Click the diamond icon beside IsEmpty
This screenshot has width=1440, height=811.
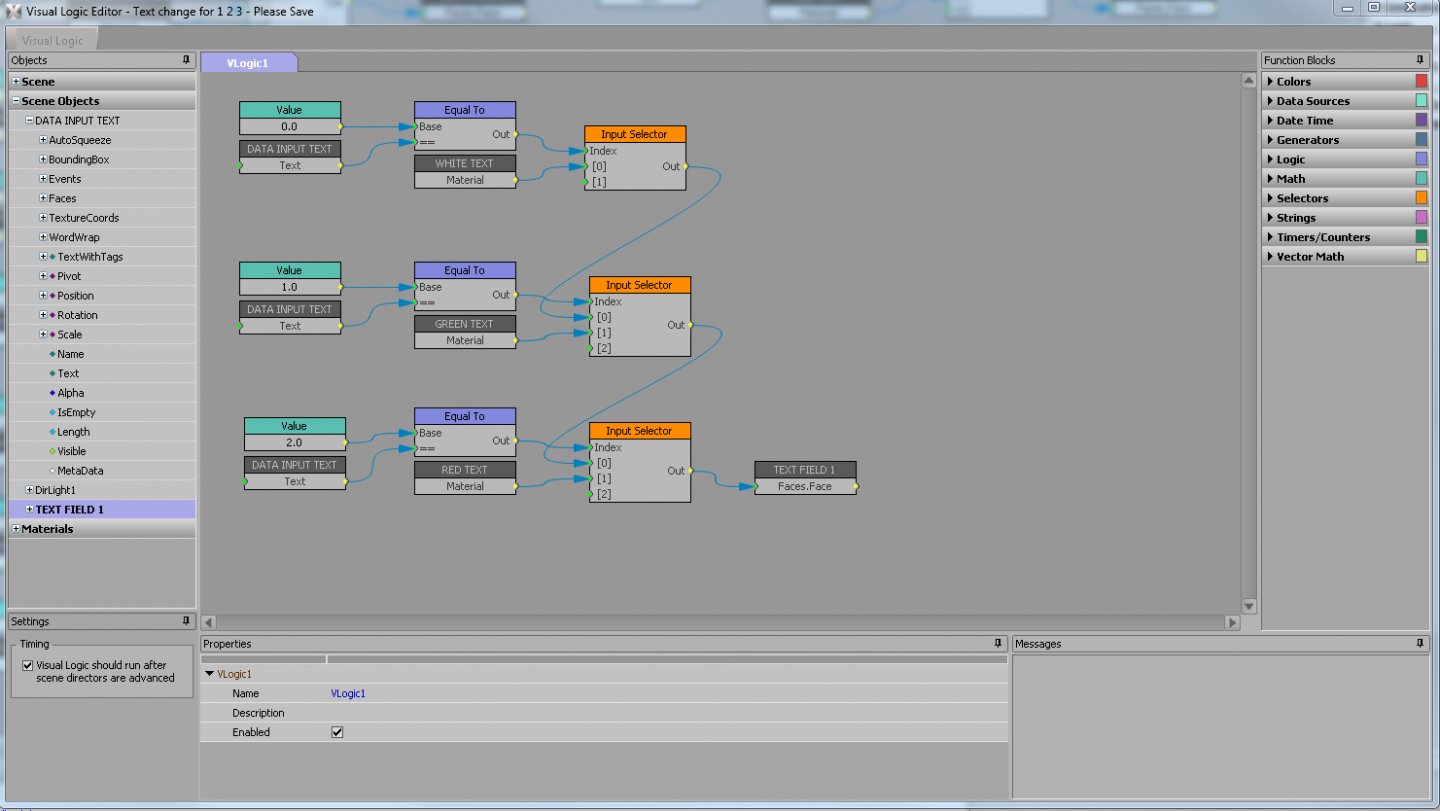pyautogui.click(x=52, y=412)
